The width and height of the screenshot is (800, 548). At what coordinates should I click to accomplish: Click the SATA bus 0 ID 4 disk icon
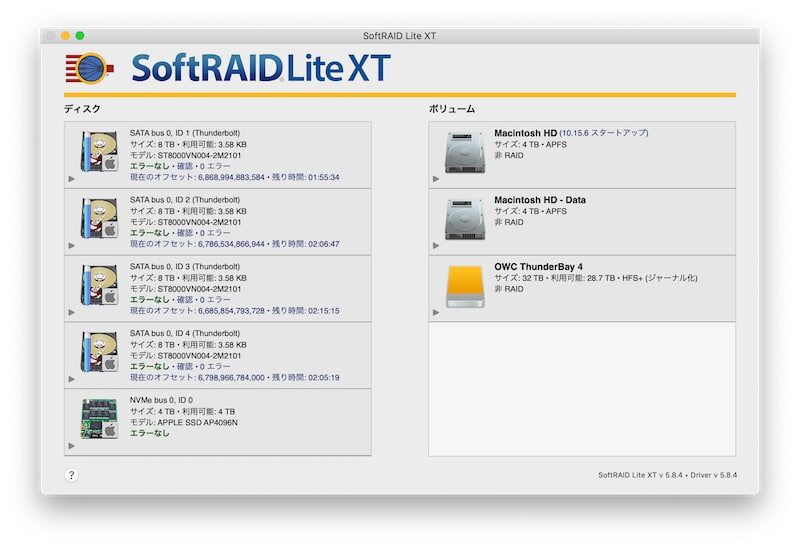[99, 352]
